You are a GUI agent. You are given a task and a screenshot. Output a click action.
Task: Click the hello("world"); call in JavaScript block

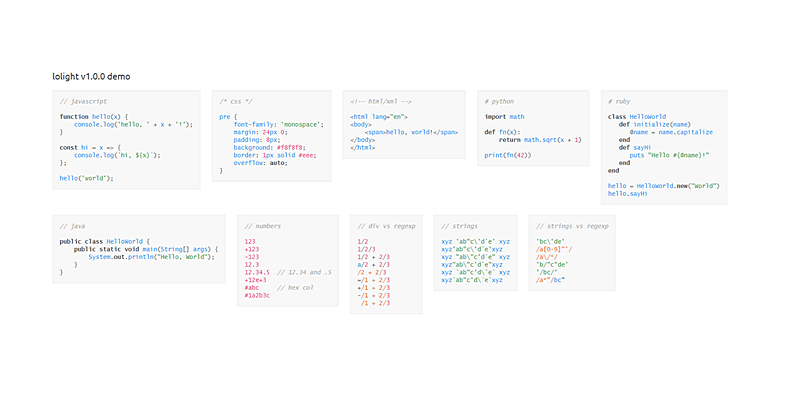(87, 178)
